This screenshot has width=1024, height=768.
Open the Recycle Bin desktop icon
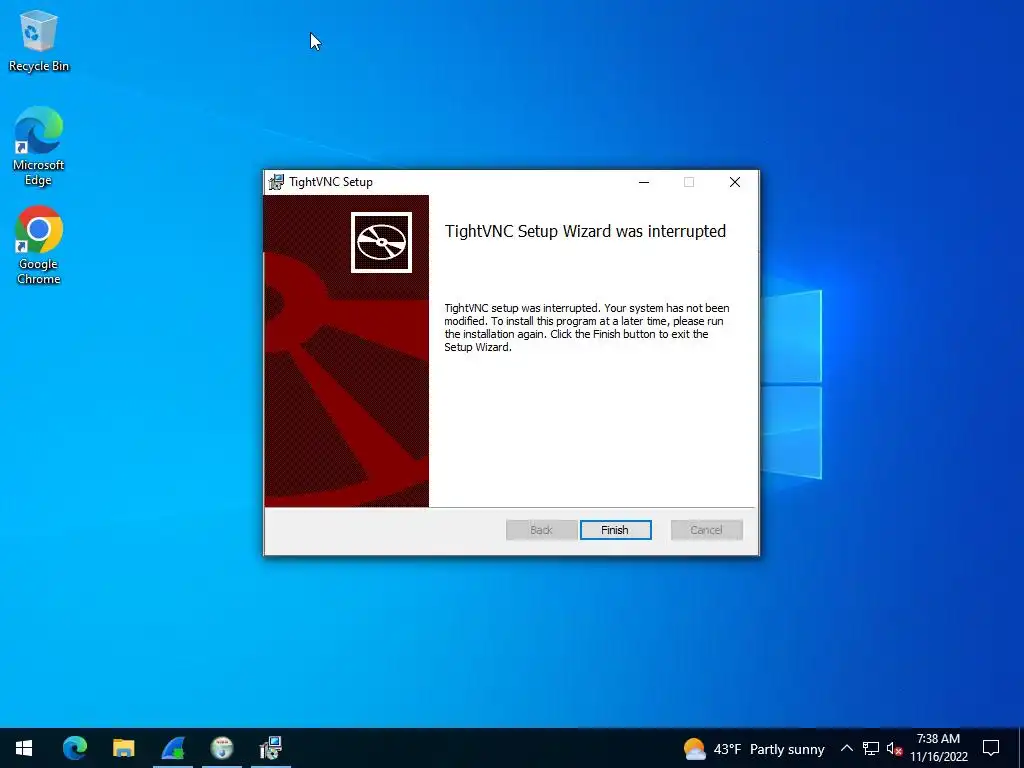tap(39, 41)
